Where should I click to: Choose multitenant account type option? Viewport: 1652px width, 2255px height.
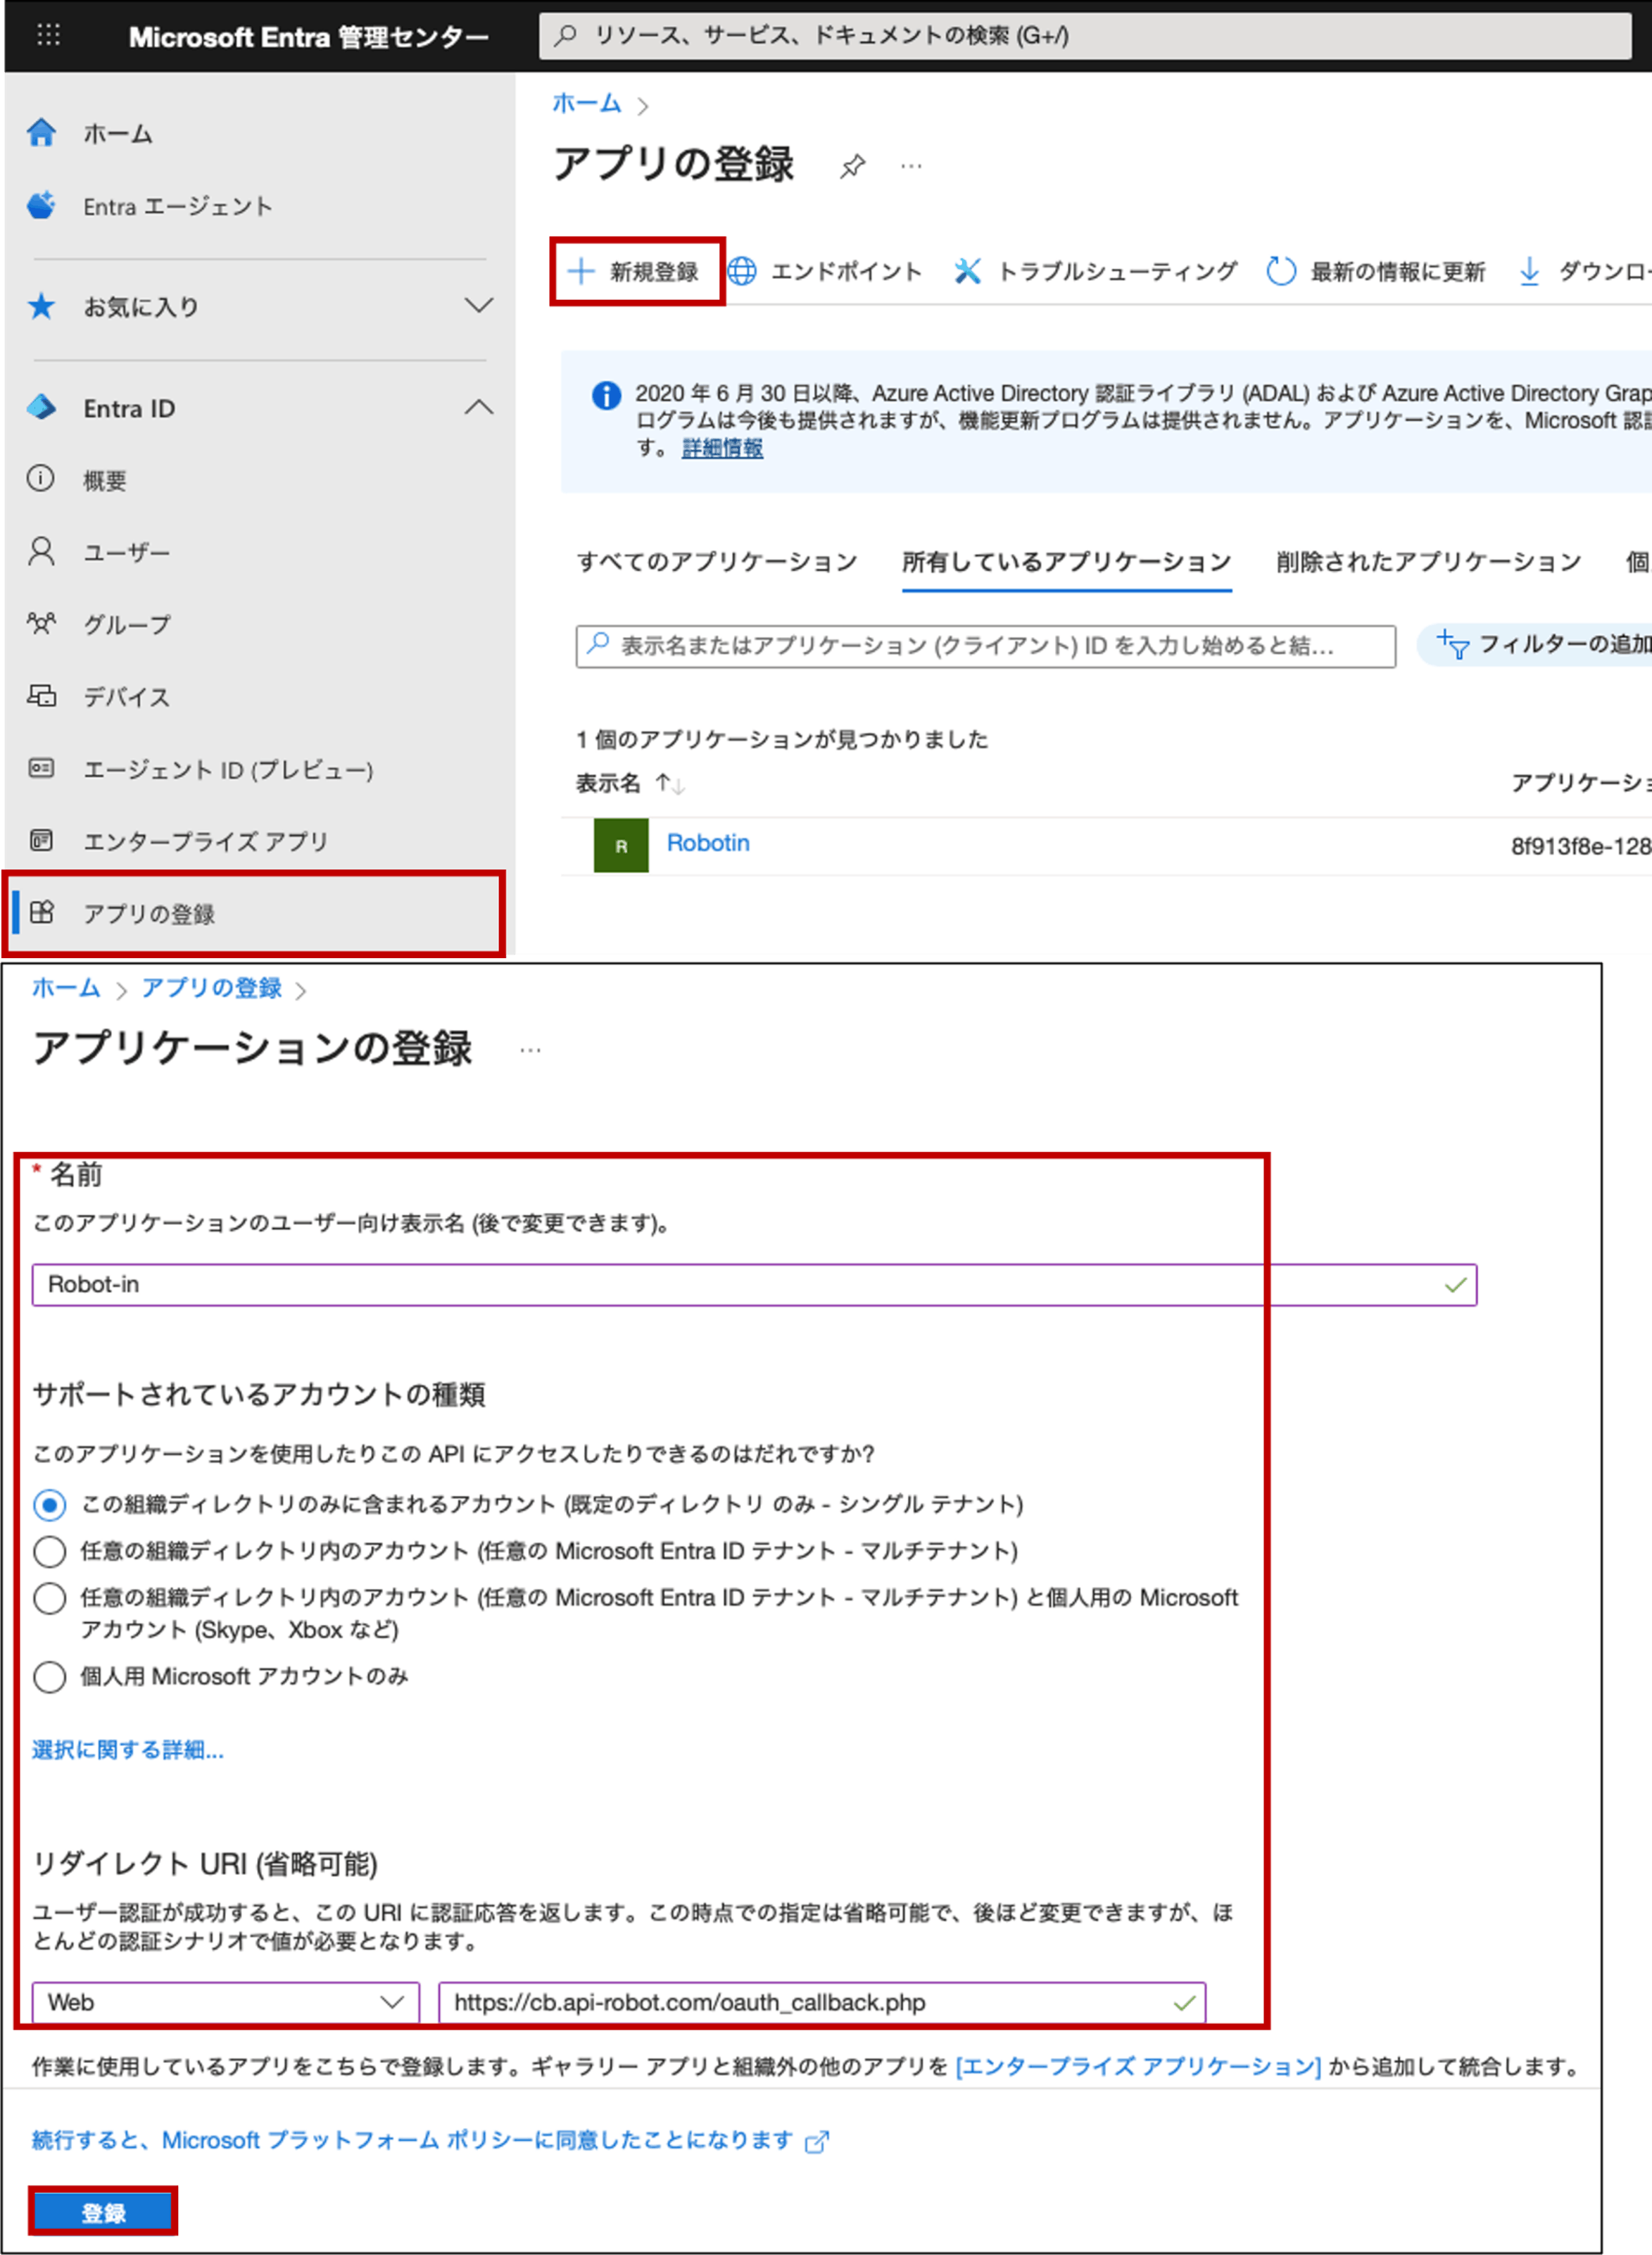49,1551
